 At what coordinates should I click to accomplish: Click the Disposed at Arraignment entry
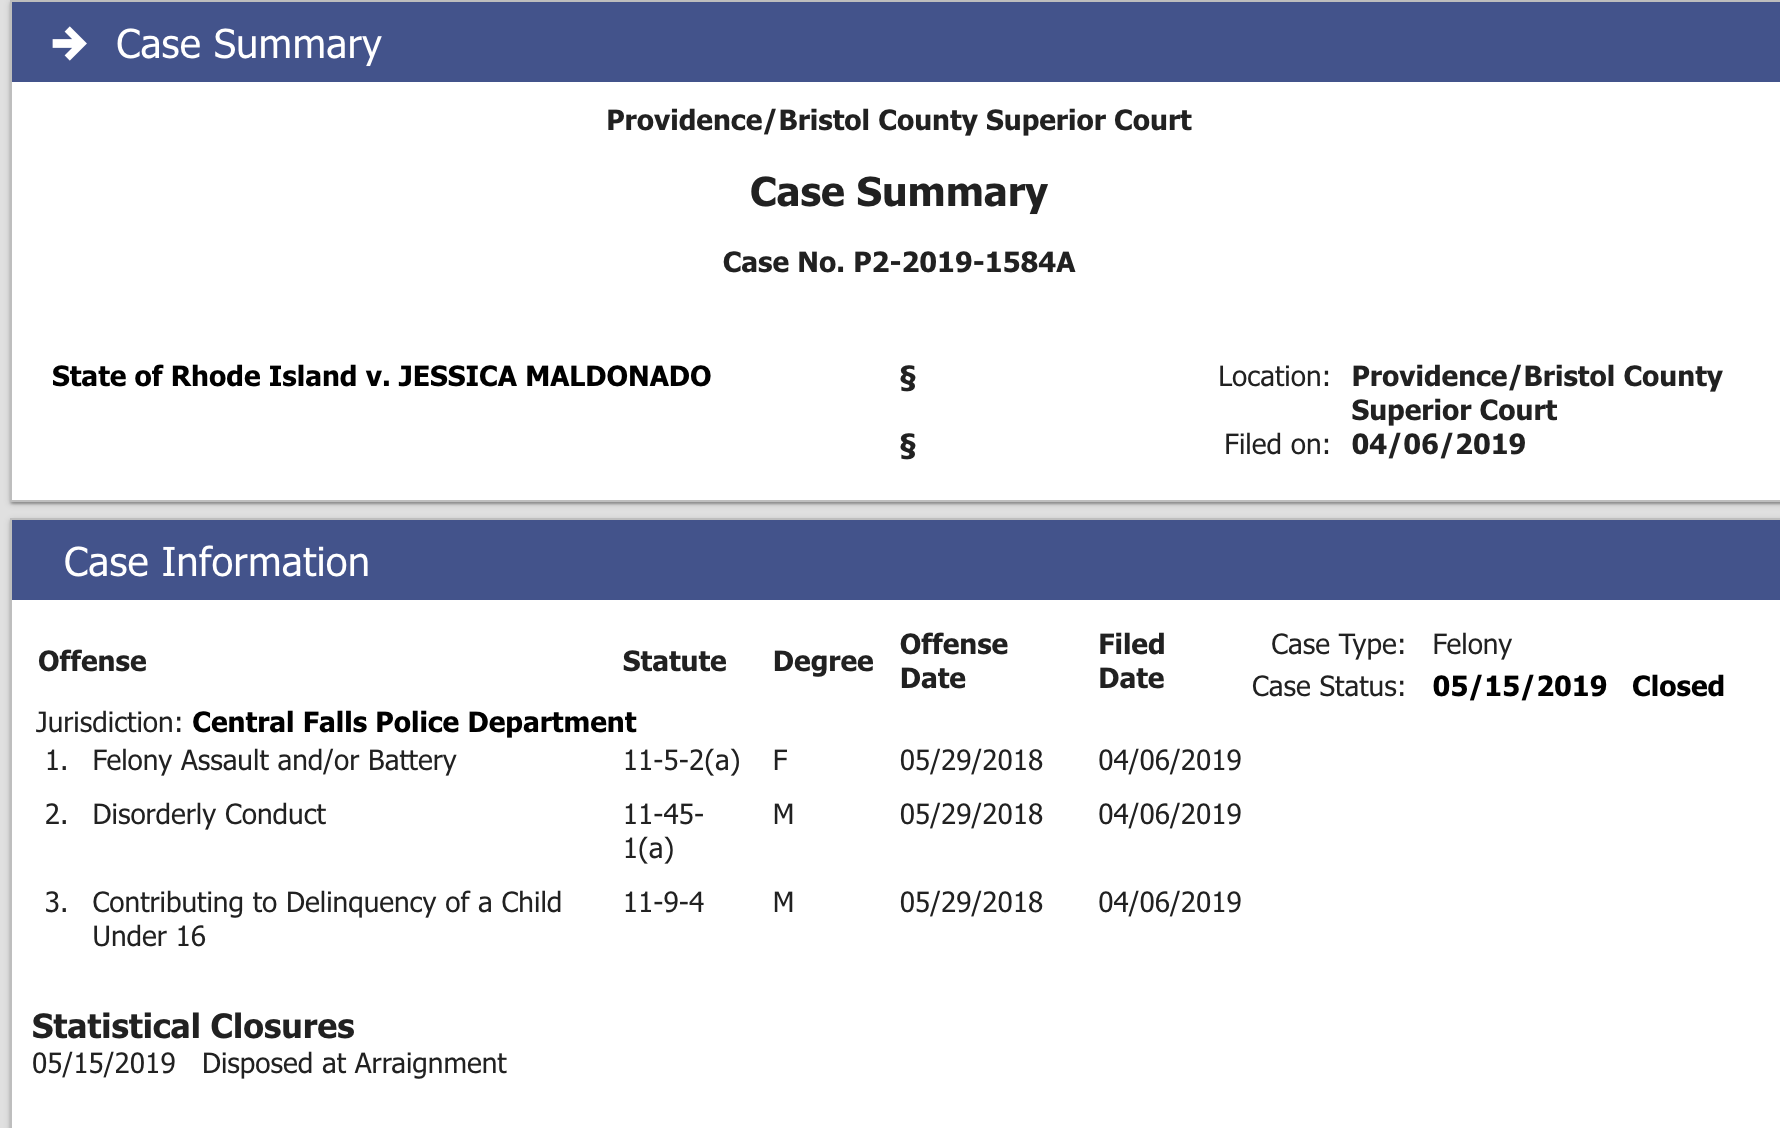point(354,1063)
